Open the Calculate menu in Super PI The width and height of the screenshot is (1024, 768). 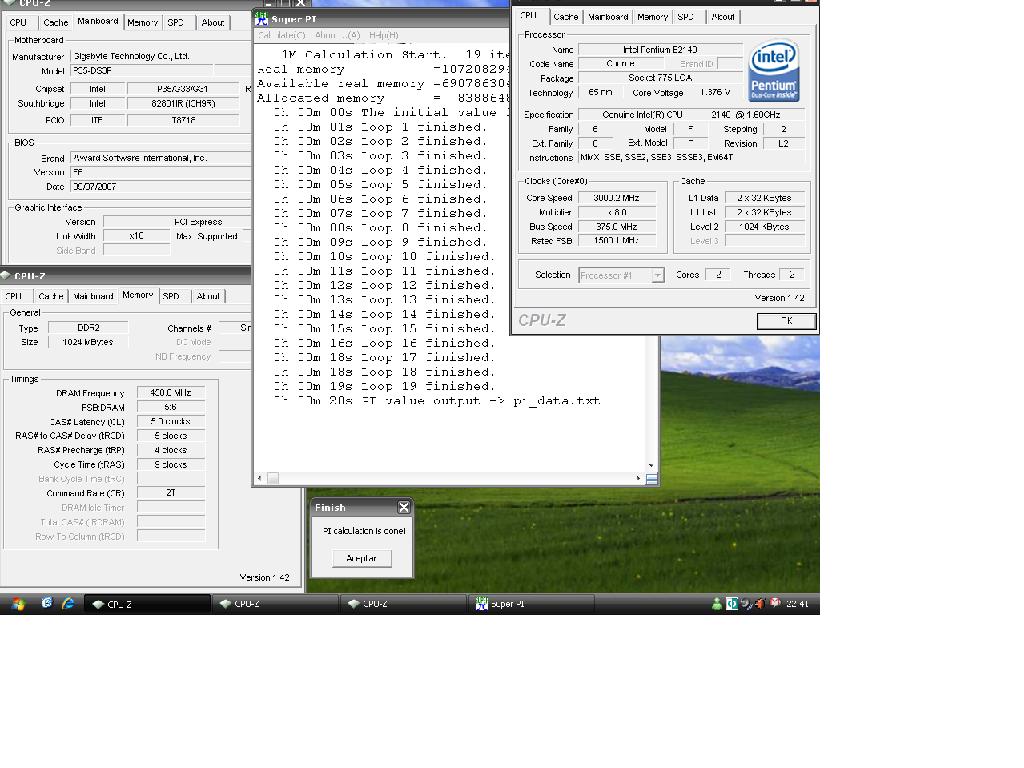point(281,35)
